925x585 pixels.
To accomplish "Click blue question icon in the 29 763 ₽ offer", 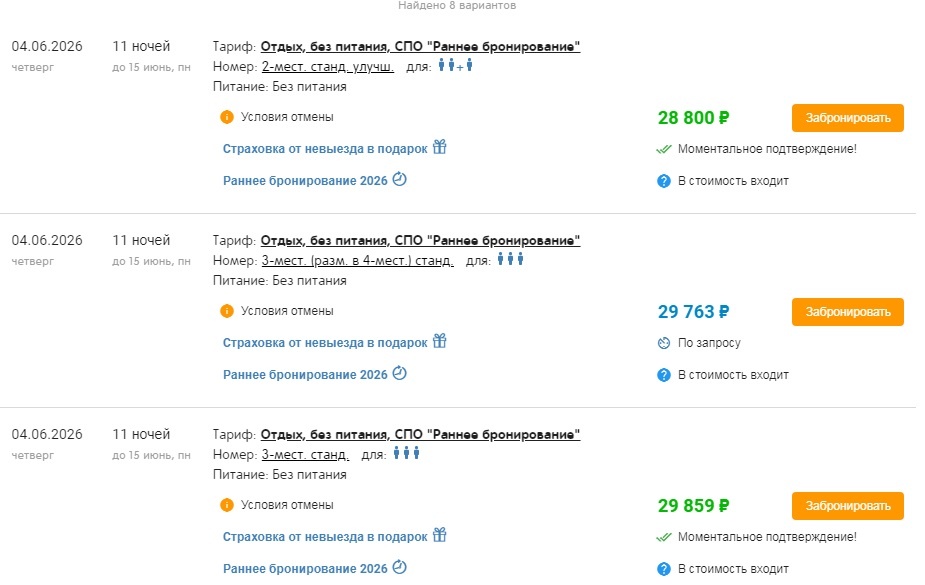I will 663,375.
